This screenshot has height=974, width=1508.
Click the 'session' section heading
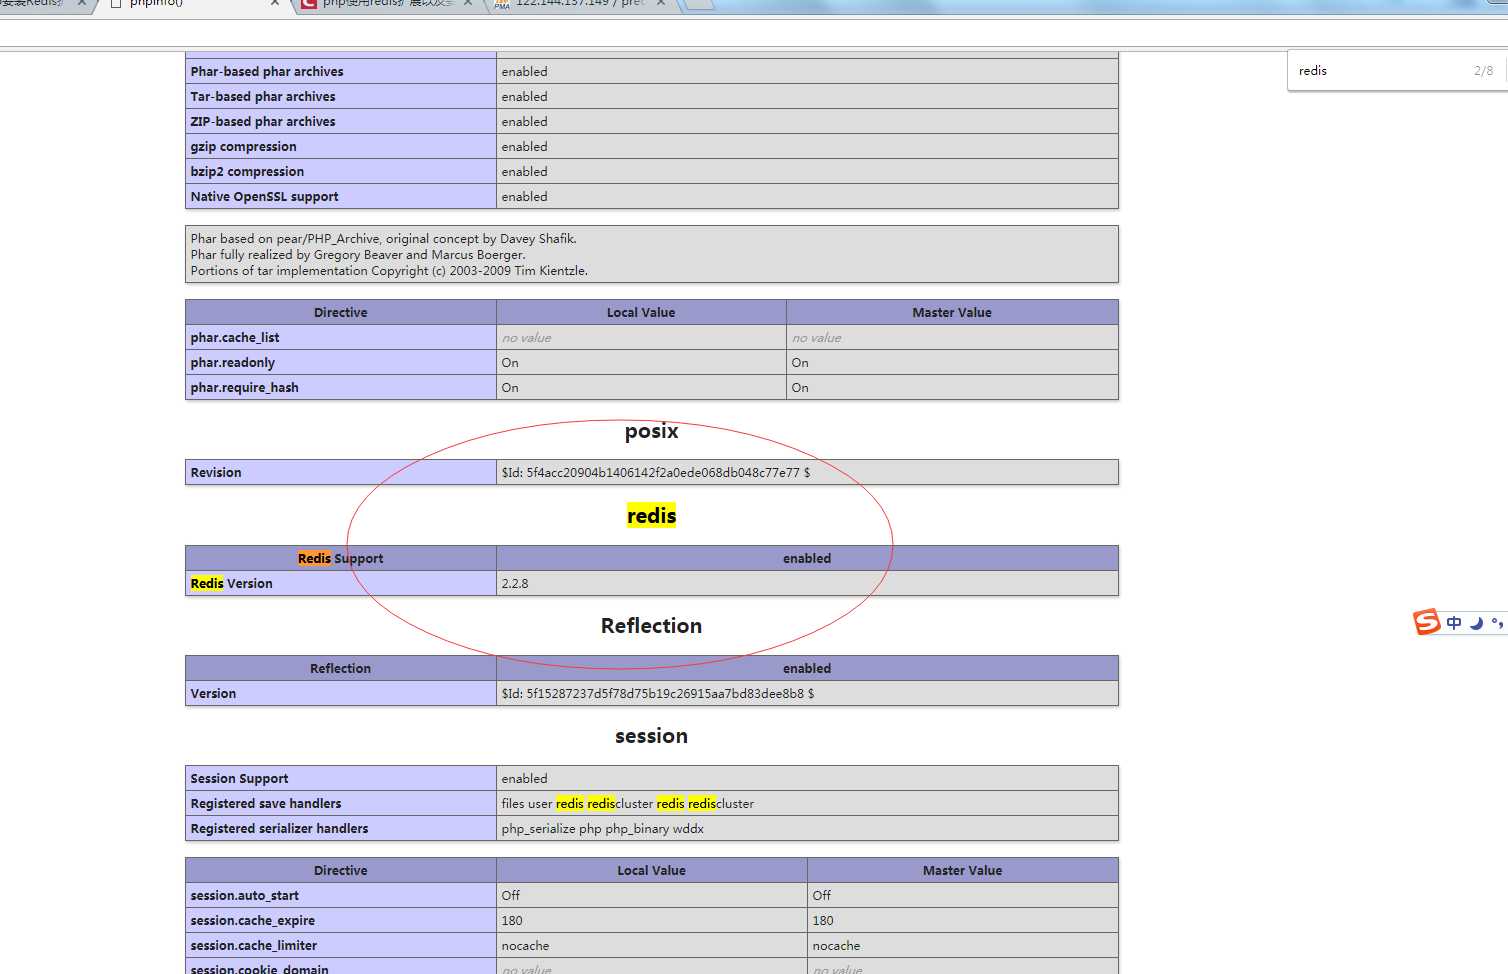(652, 736)
